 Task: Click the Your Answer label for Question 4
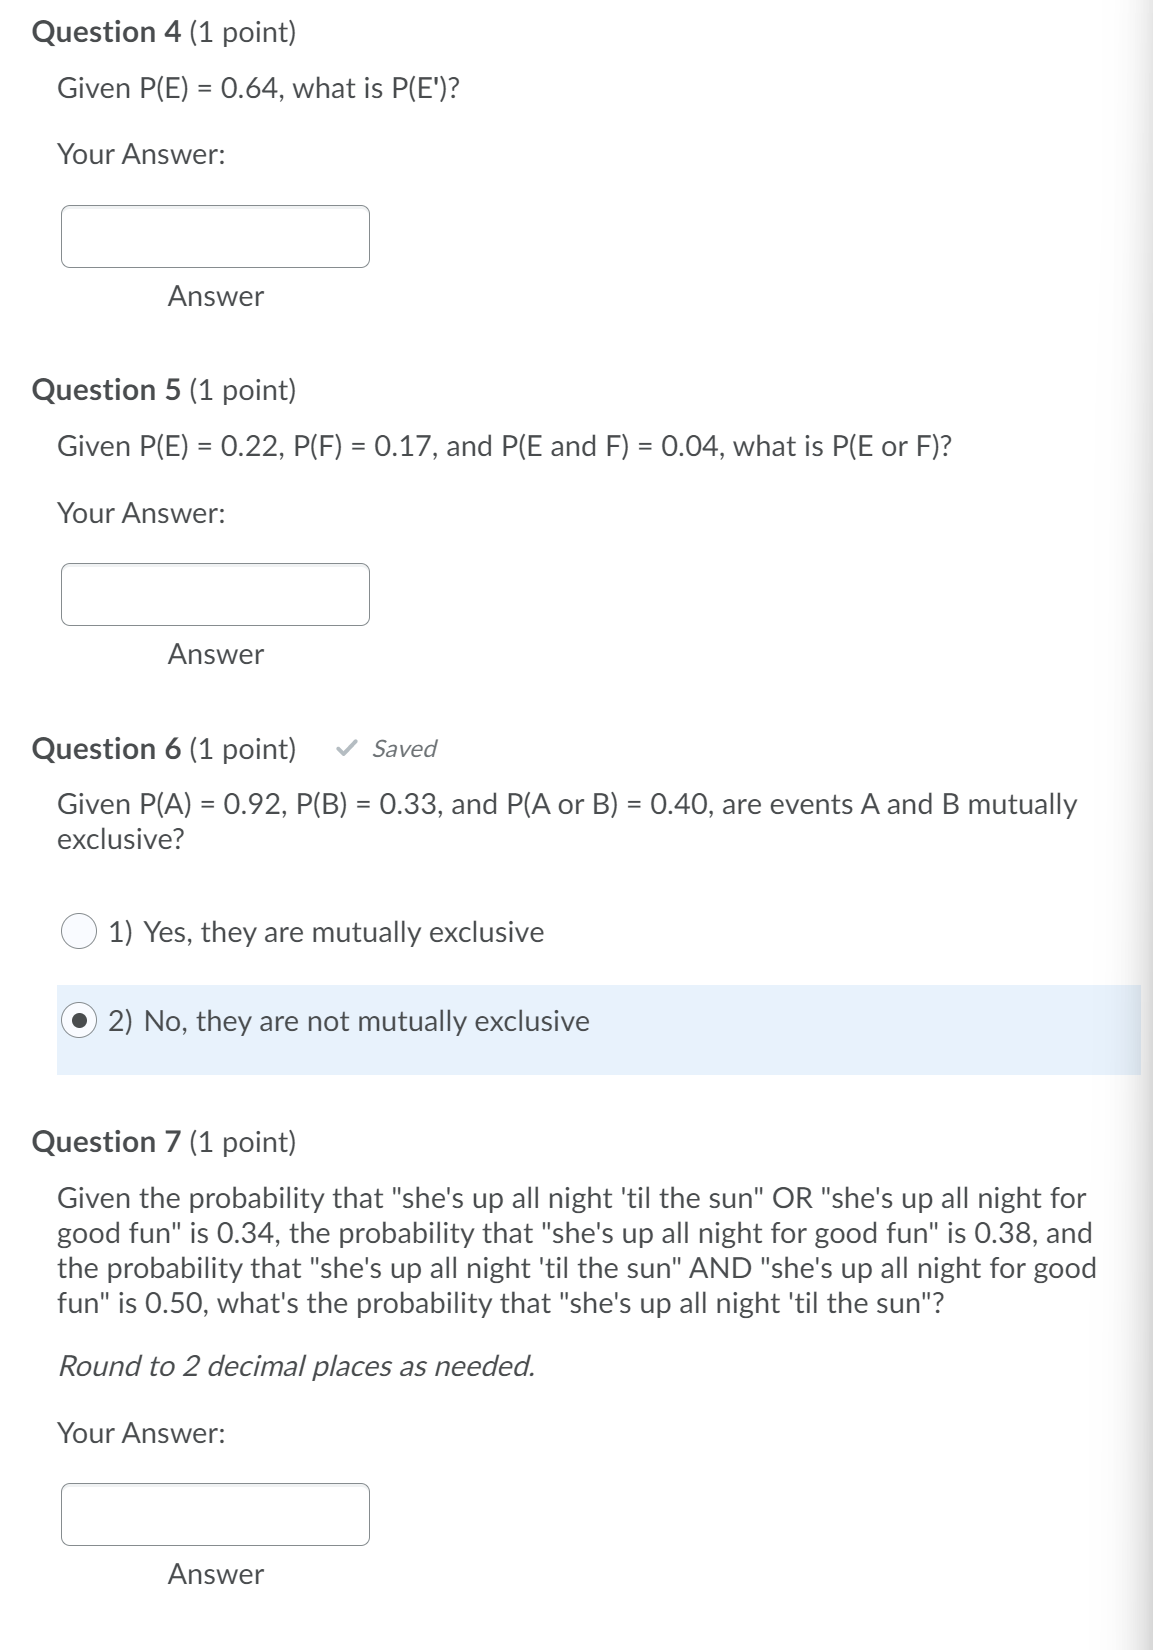141,153
